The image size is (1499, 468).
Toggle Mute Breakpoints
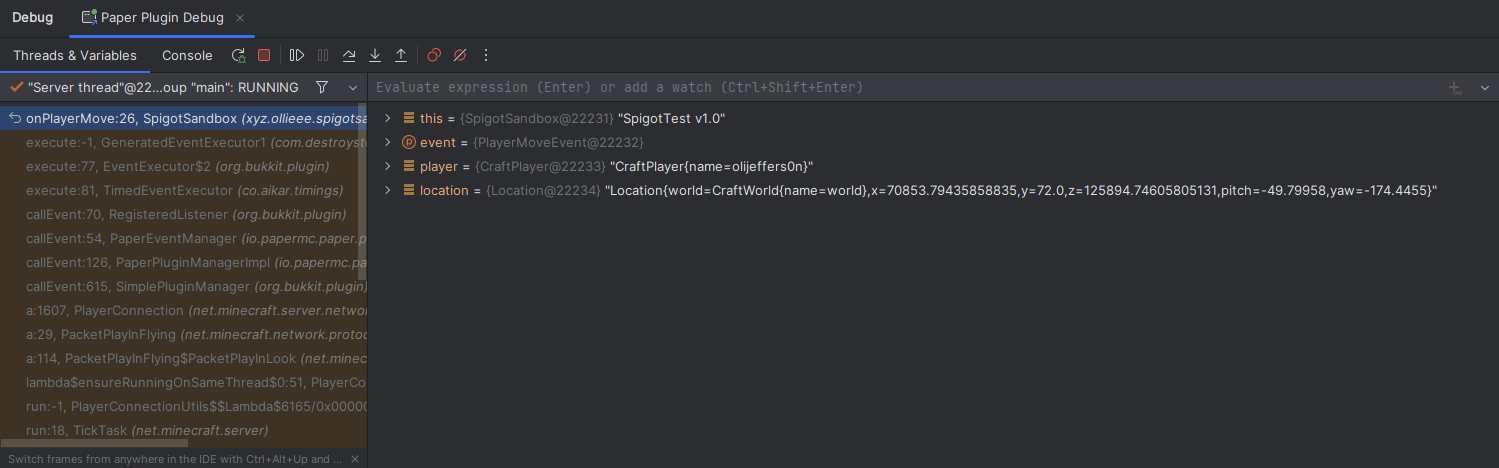(x=460, y=56)
